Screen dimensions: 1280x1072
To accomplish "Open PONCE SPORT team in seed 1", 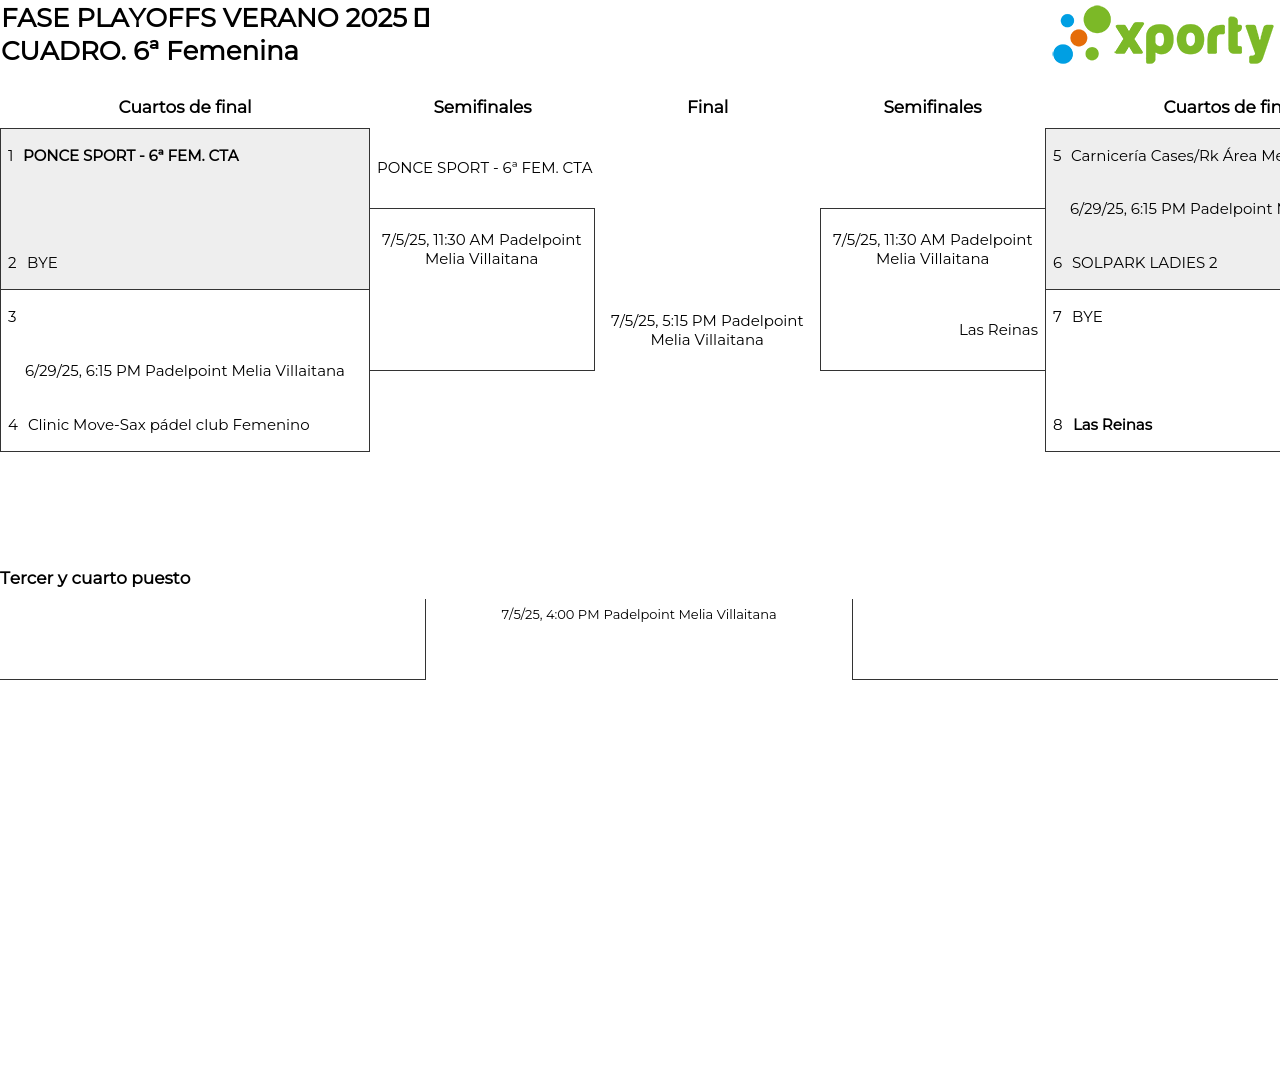I will click(131, 156).
